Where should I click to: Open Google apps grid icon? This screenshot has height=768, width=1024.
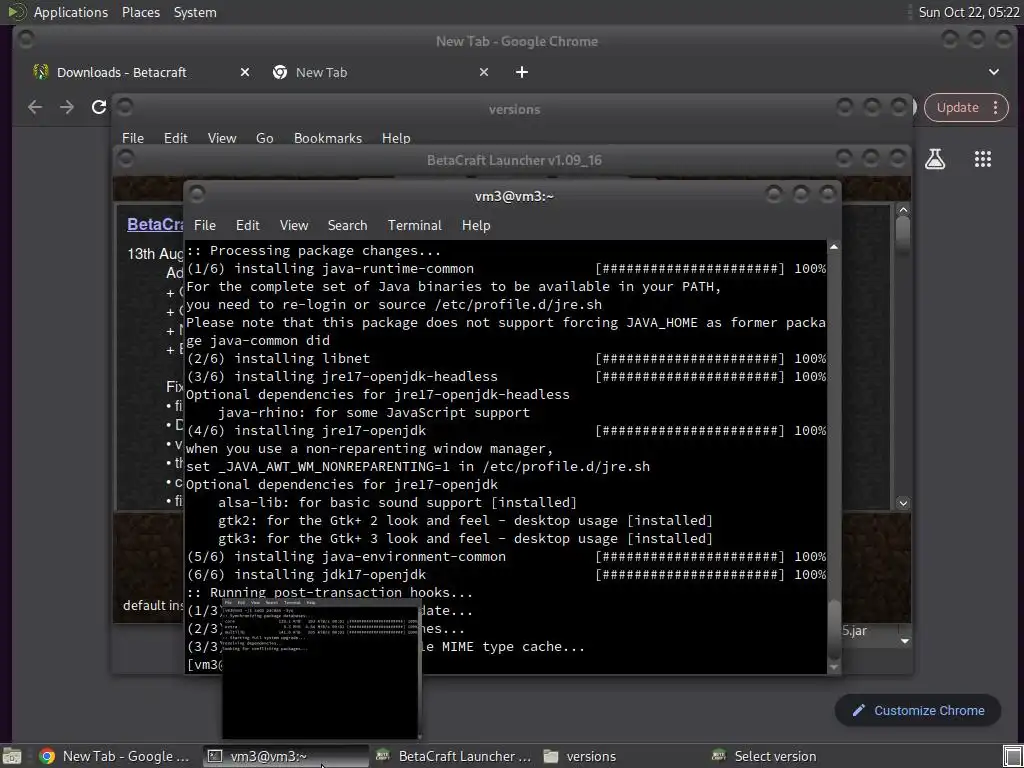982,159
